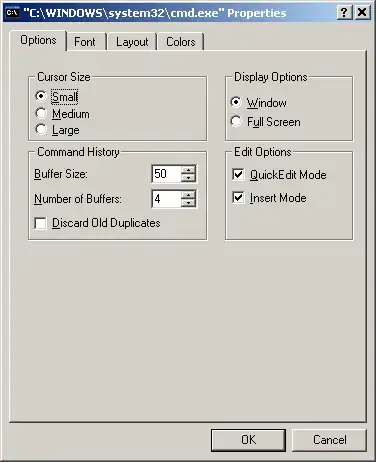Decrease Buffer Size with down arrow
This screenshot has height=462, width=376.
[188, 177]
